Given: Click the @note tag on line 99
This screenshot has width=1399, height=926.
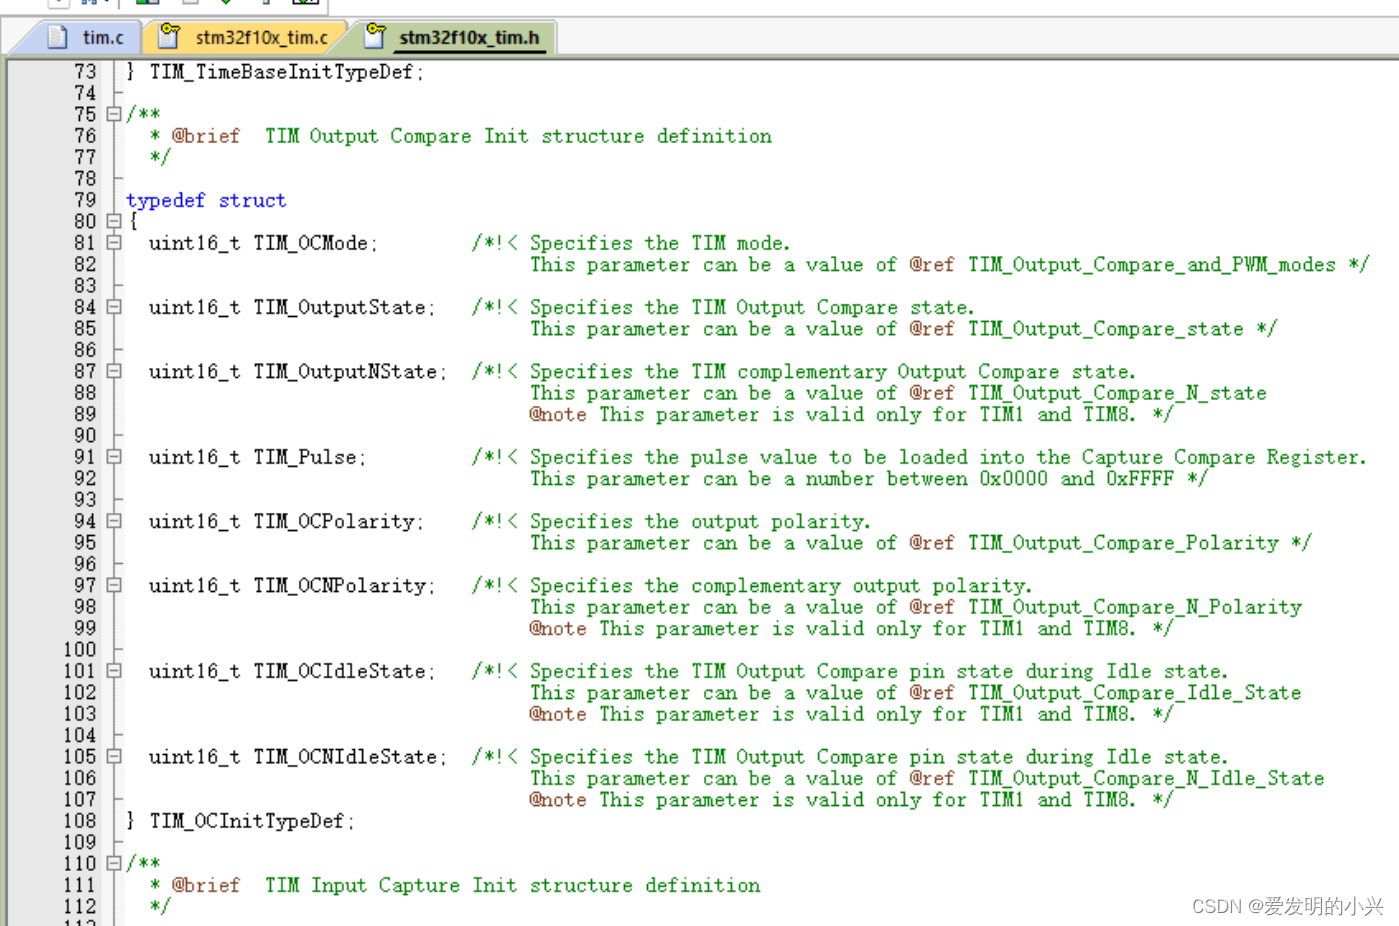Looking at the screenshot, I should point(558,629).
